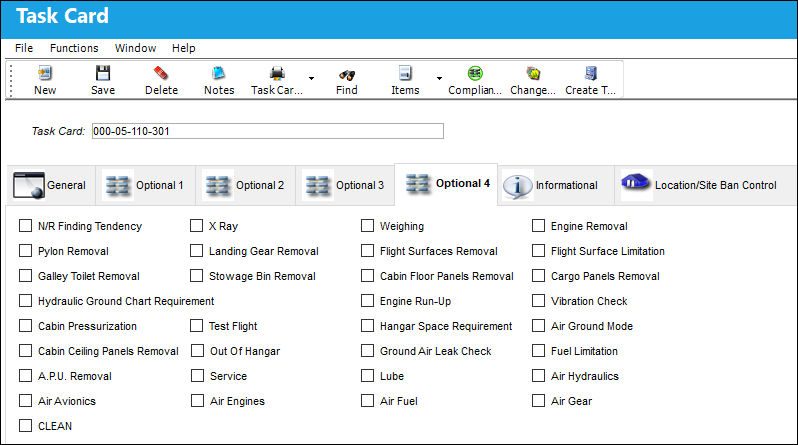This screenshot has width=798, height=445.
Task: Open Notes from the toolbar
Action: [219, 73]
